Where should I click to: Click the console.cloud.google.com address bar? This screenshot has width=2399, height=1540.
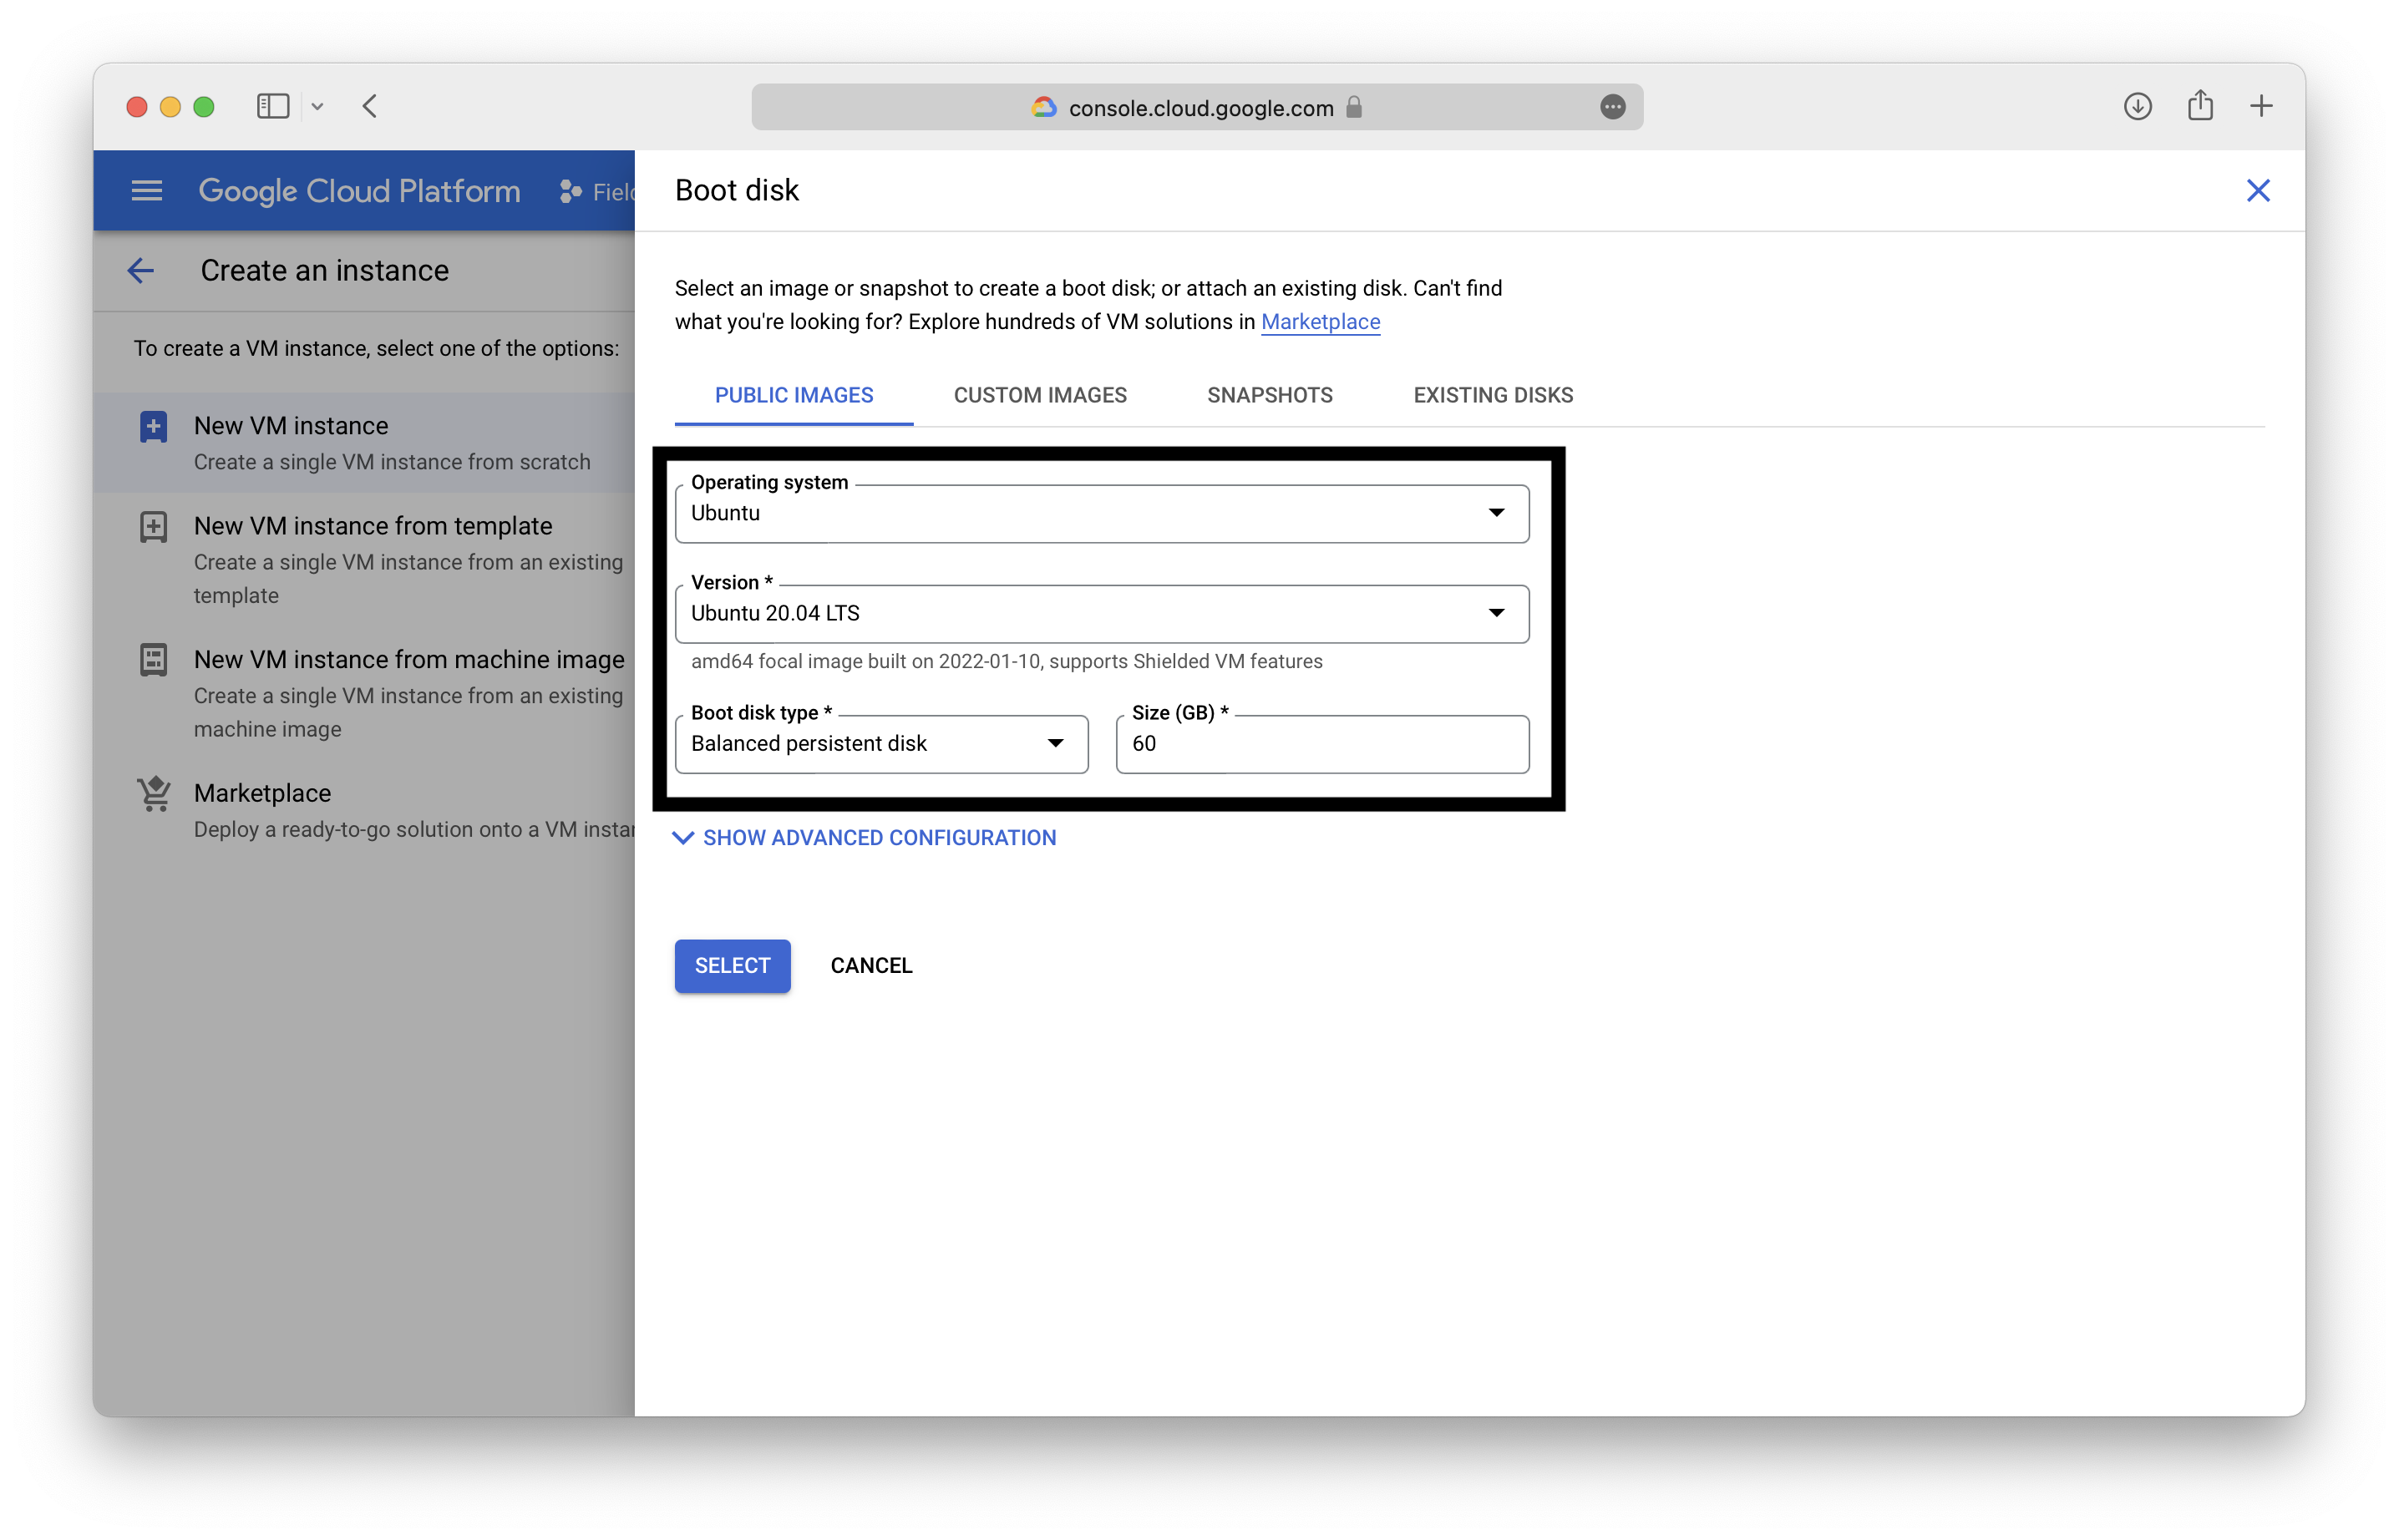(x=1197, y=107)
